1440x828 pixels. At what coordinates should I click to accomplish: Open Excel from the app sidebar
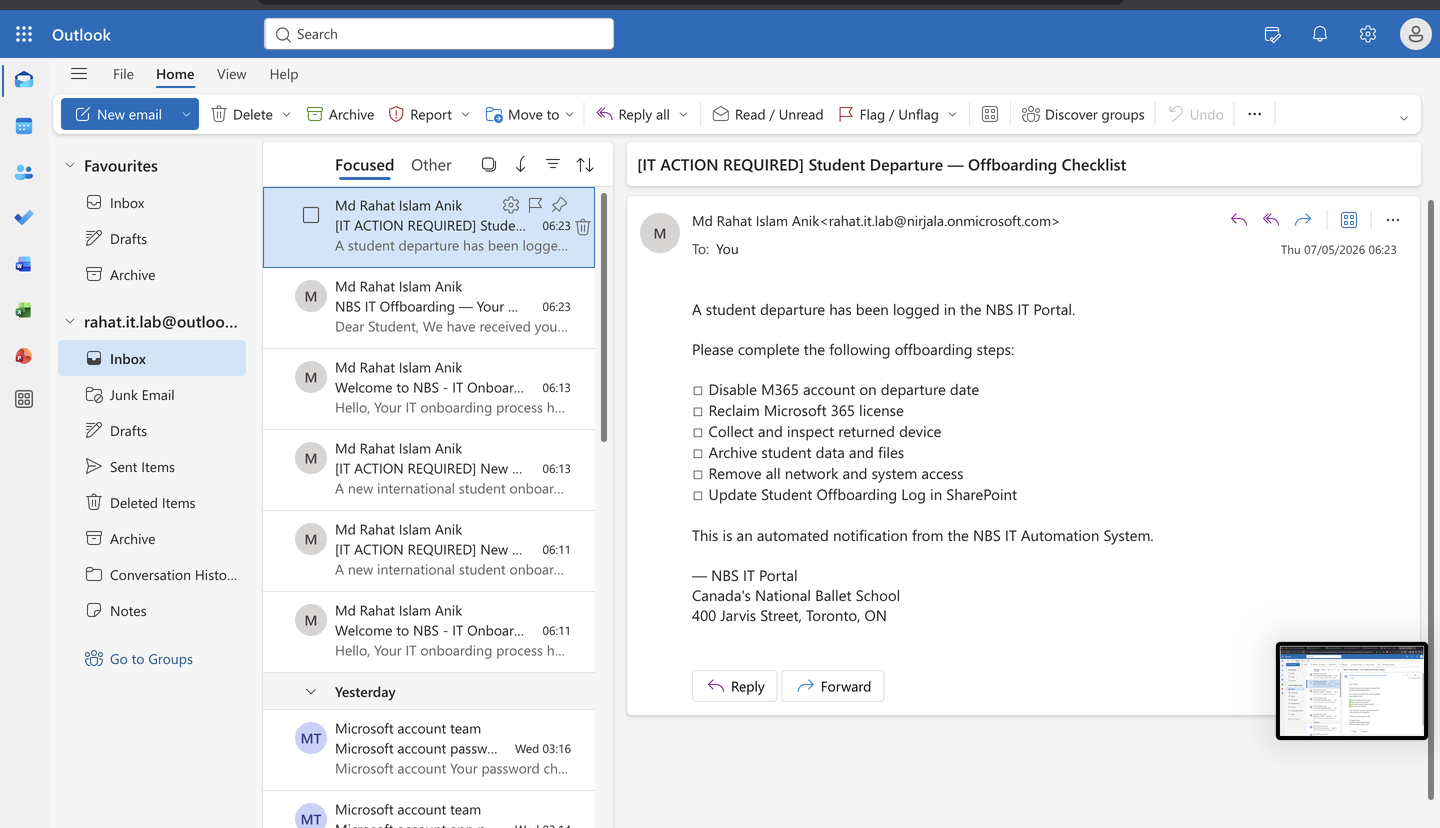click(x=24, y=310)
